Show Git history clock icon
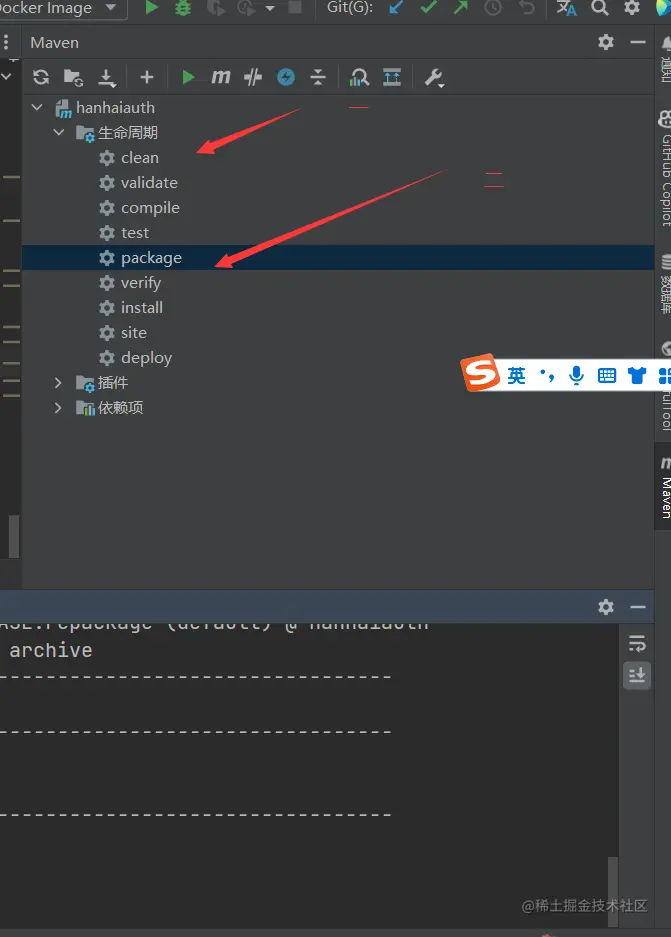 click(493, 8)
